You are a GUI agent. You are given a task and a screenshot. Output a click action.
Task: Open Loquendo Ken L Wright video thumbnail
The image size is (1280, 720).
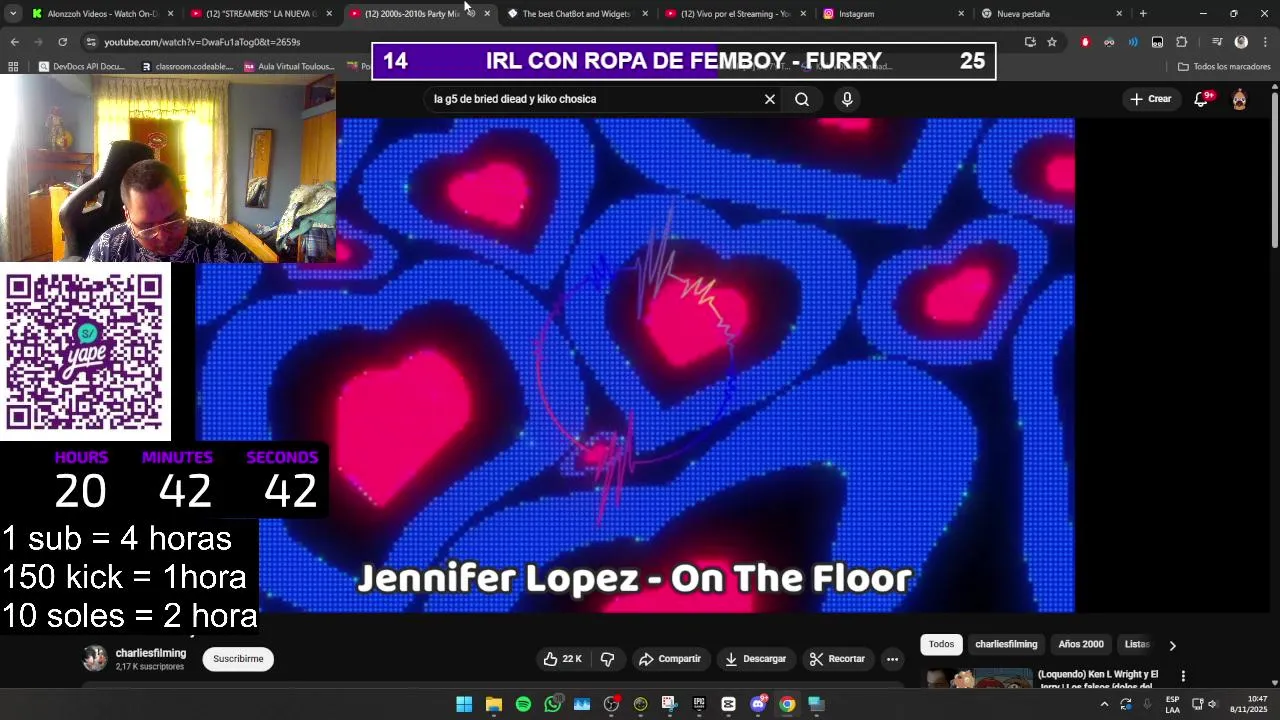[977, 679]
